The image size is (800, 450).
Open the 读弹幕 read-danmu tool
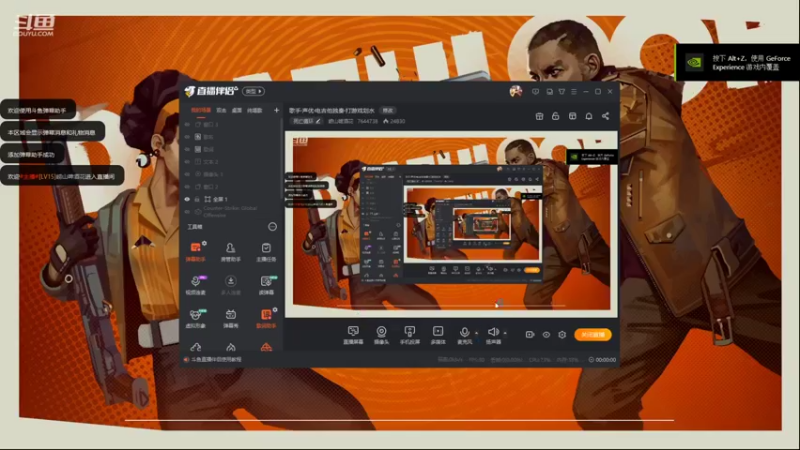tap(266, 285)
